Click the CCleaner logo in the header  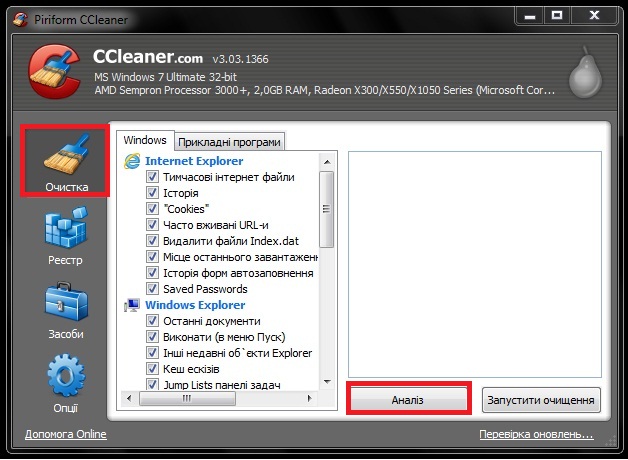(54, 71)
